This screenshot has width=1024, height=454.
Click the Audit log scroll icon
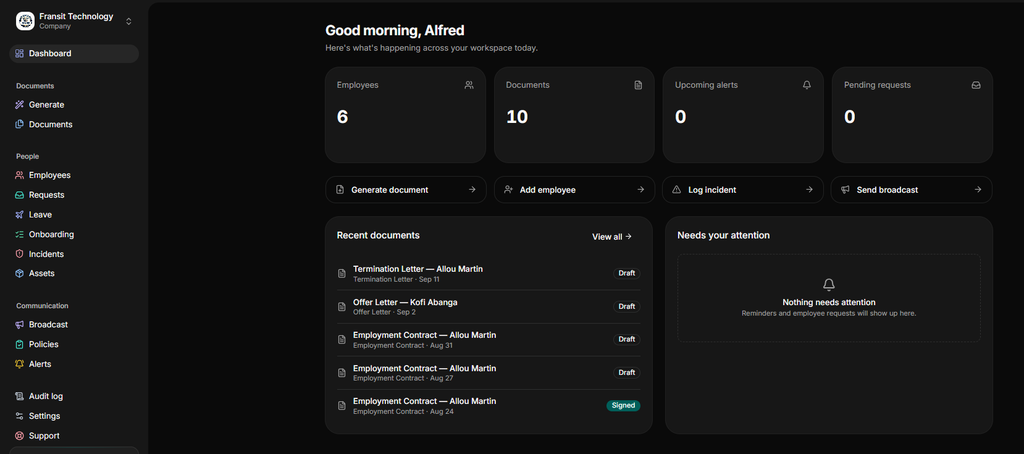(x=20, y=396)
